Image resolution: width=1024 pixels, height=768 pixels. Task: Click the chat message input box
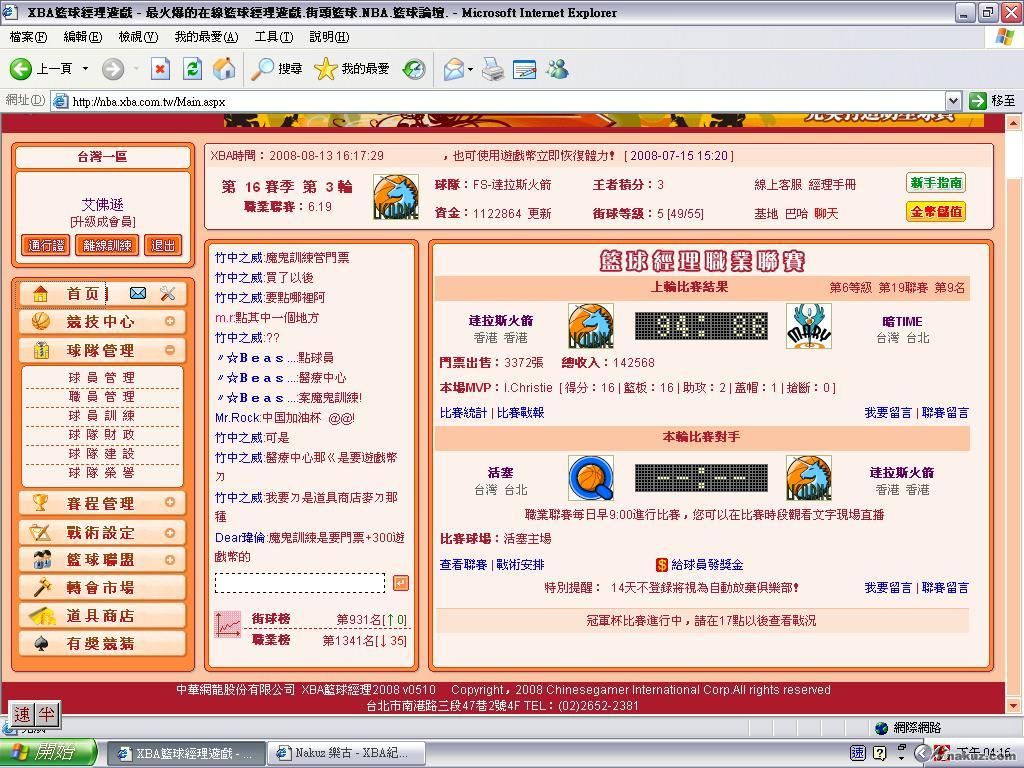[x=299, y=583]
